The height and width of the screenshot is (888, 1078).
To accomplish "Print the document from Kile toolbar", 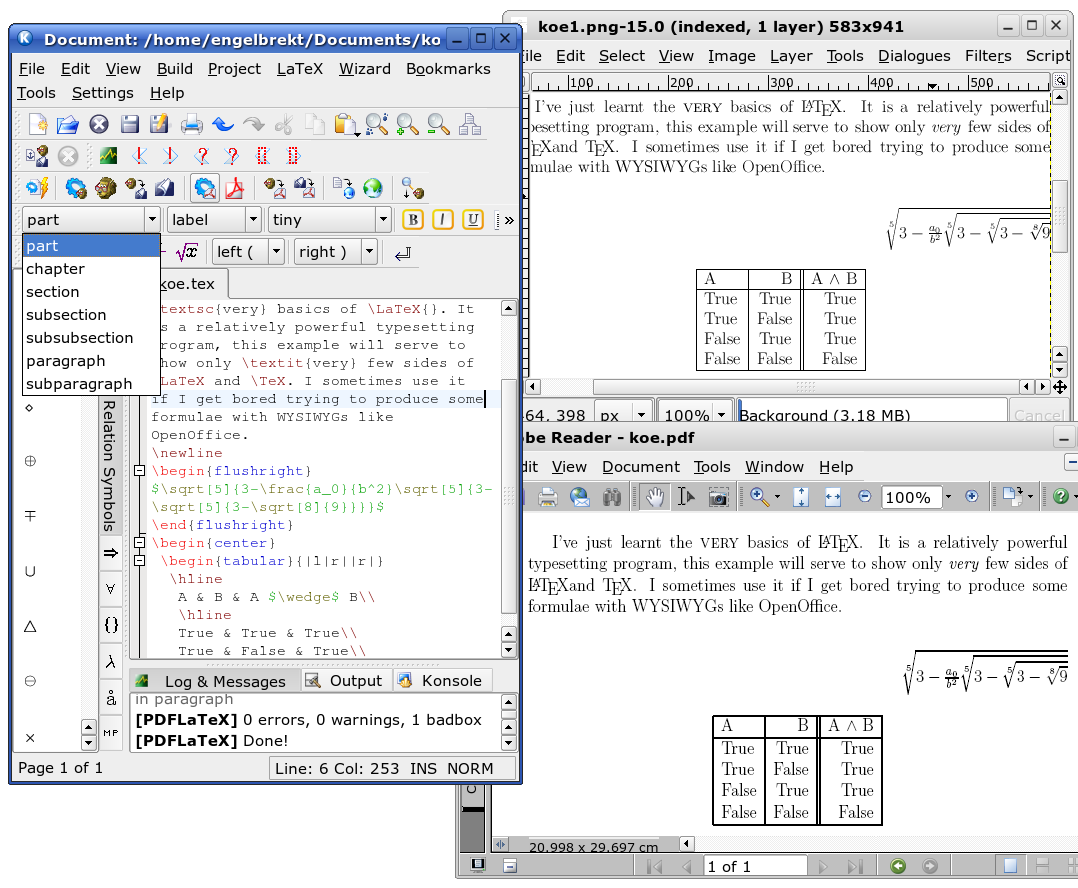I will coord(192,124).
